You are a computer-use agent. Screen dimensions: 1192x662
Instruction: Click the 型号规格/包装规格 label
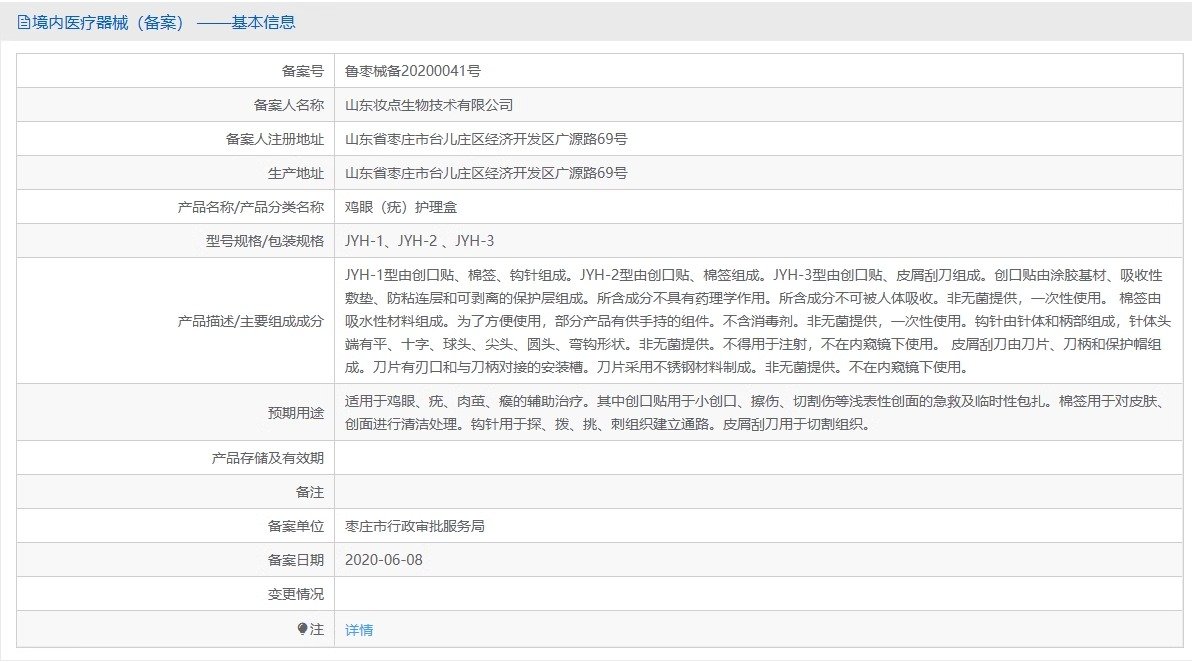tap(265, 242)
